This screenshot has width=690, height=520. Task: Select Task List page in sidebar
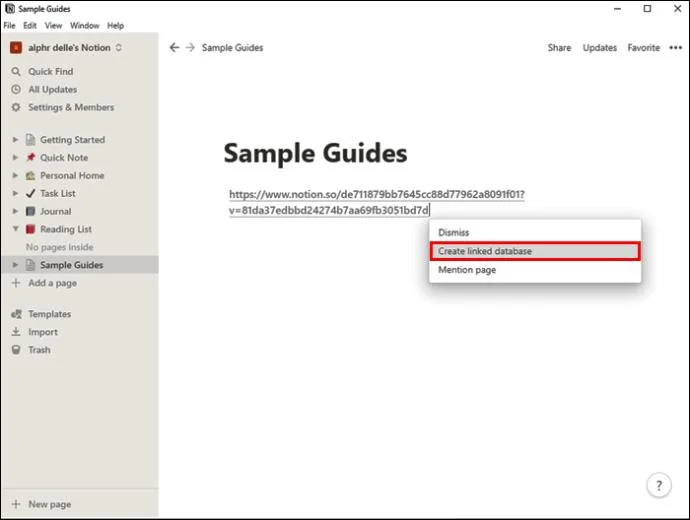[58, 193]
